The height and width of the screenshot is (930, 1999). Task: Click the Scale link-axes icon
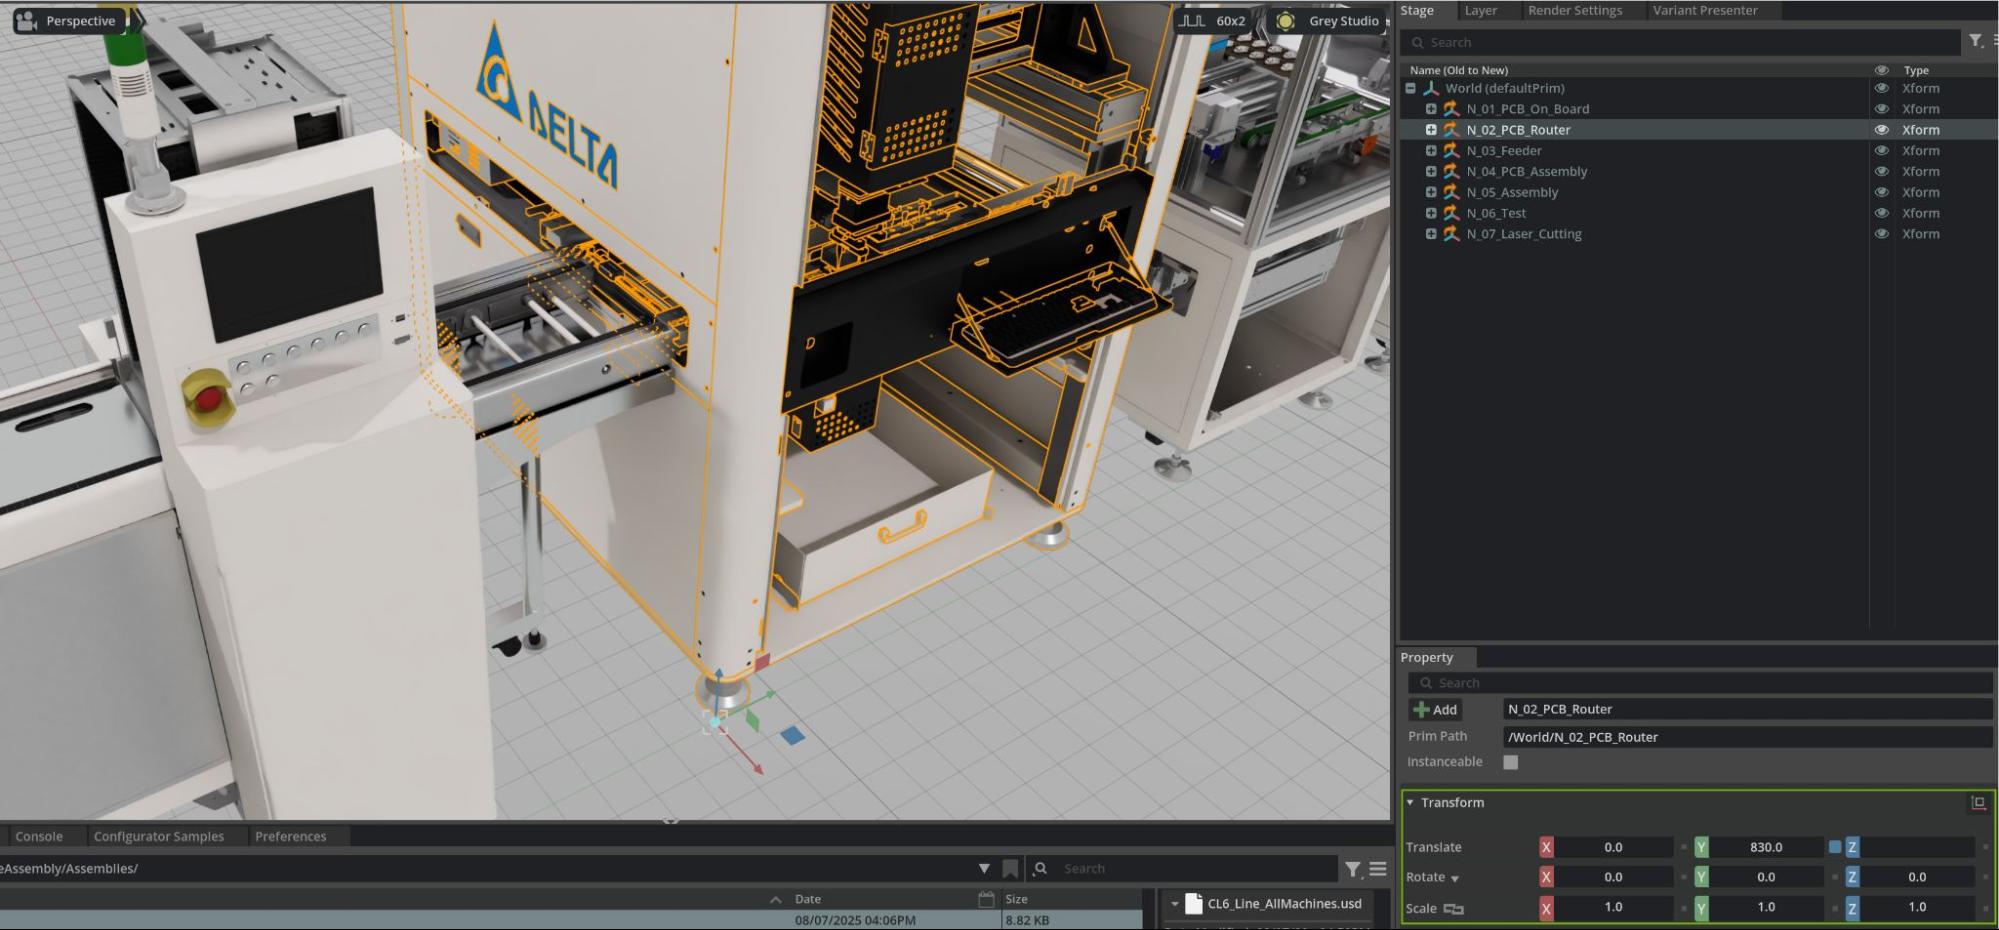1453,909
